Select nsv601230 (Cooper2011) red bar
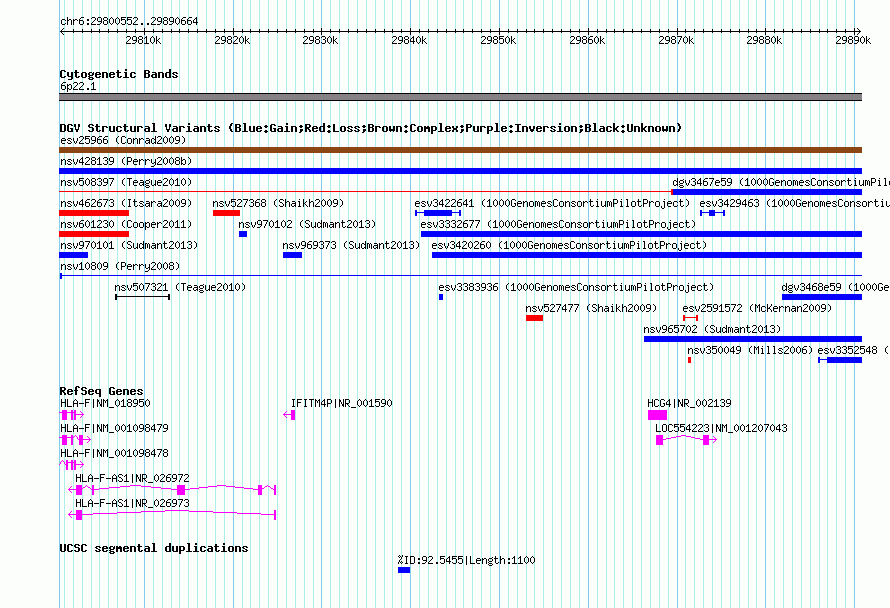890x608 pixels. click(x=94, y=234)
